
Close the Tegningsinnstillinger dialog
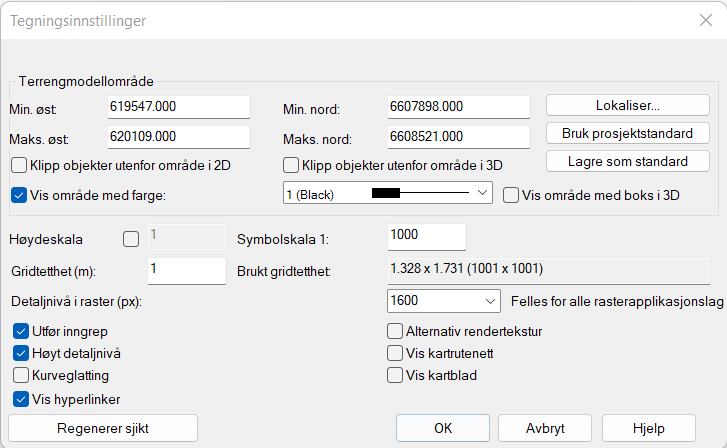tap(705, 20)
